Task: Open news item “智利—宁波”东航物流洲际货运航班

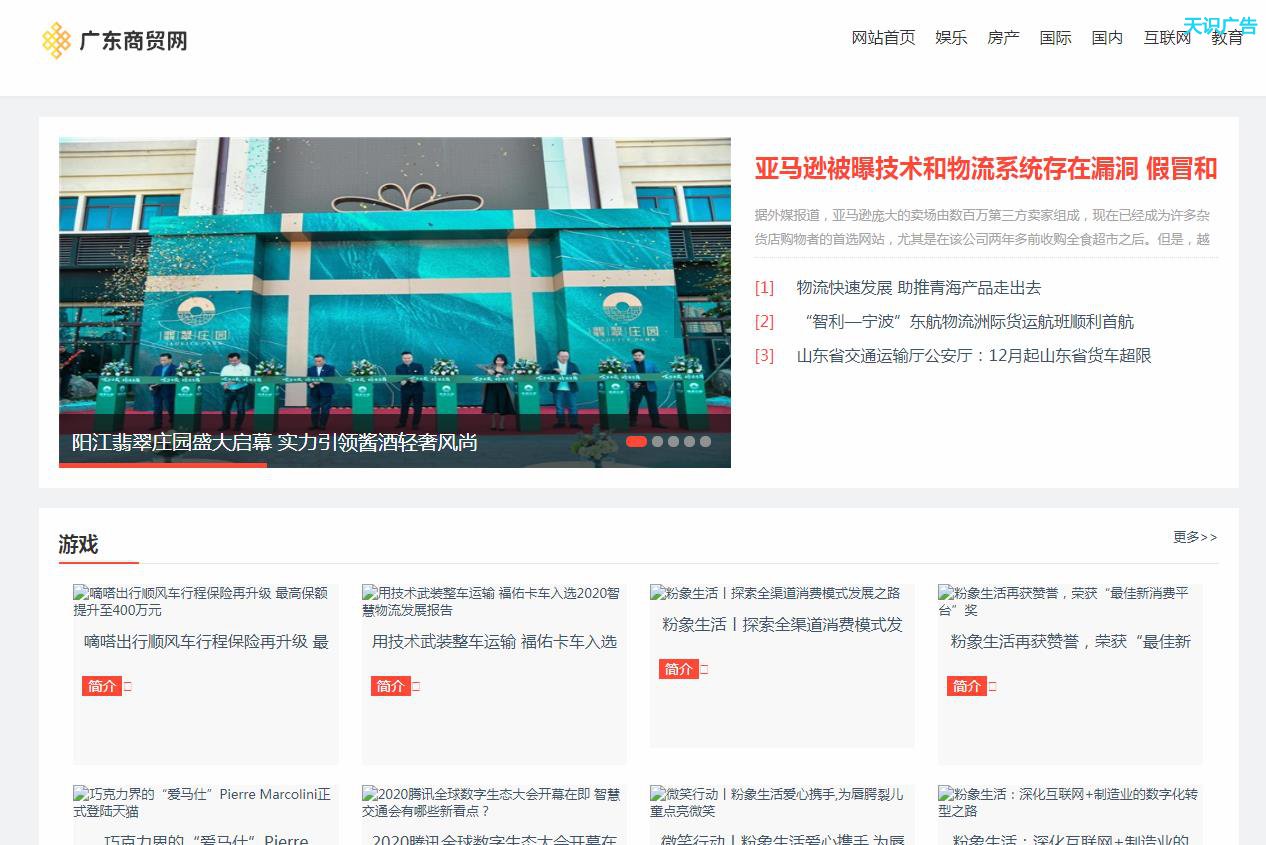Action: point(965,322)
